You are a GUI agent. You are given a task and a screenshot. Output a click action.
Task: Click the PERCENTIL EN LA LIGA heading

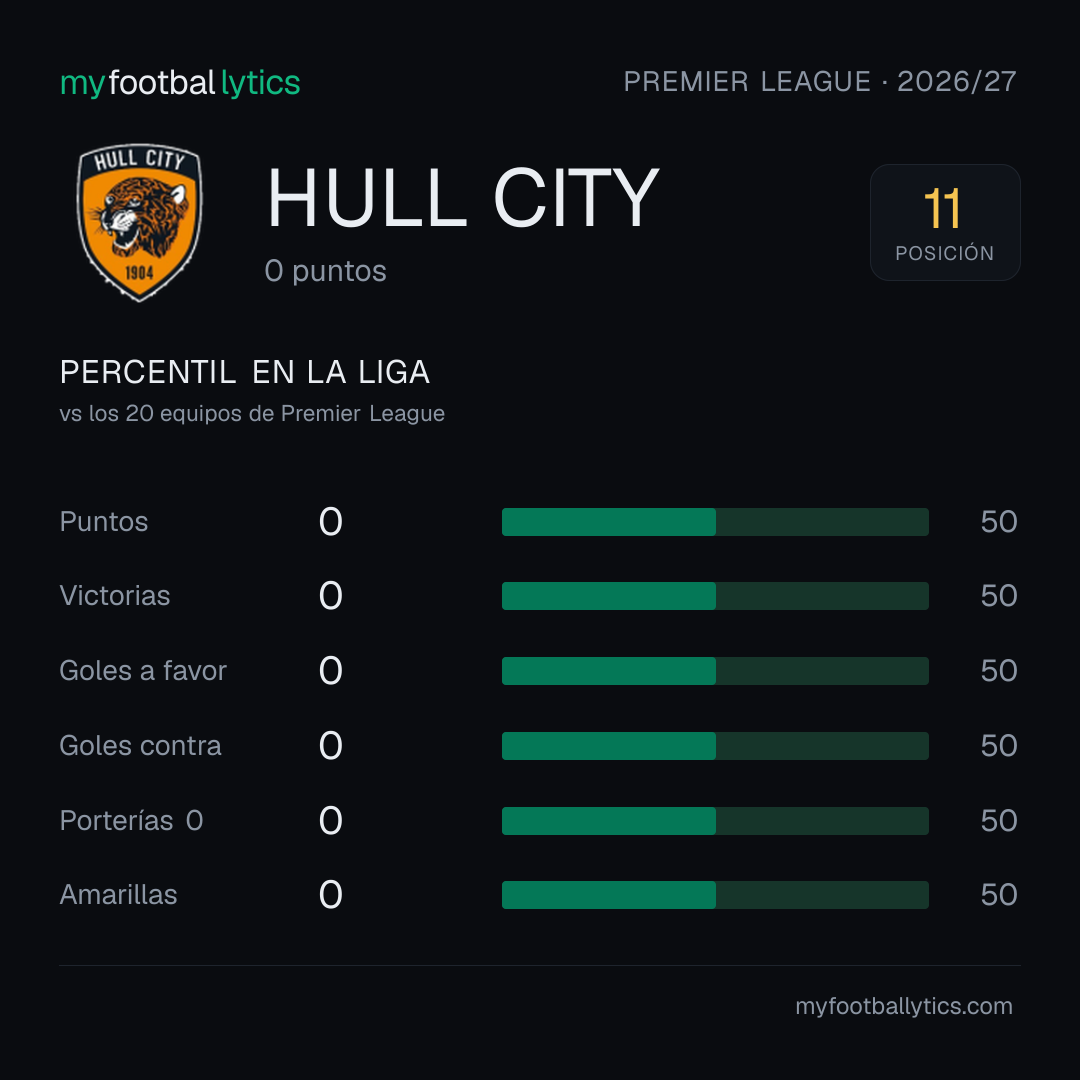click(245, 372)
